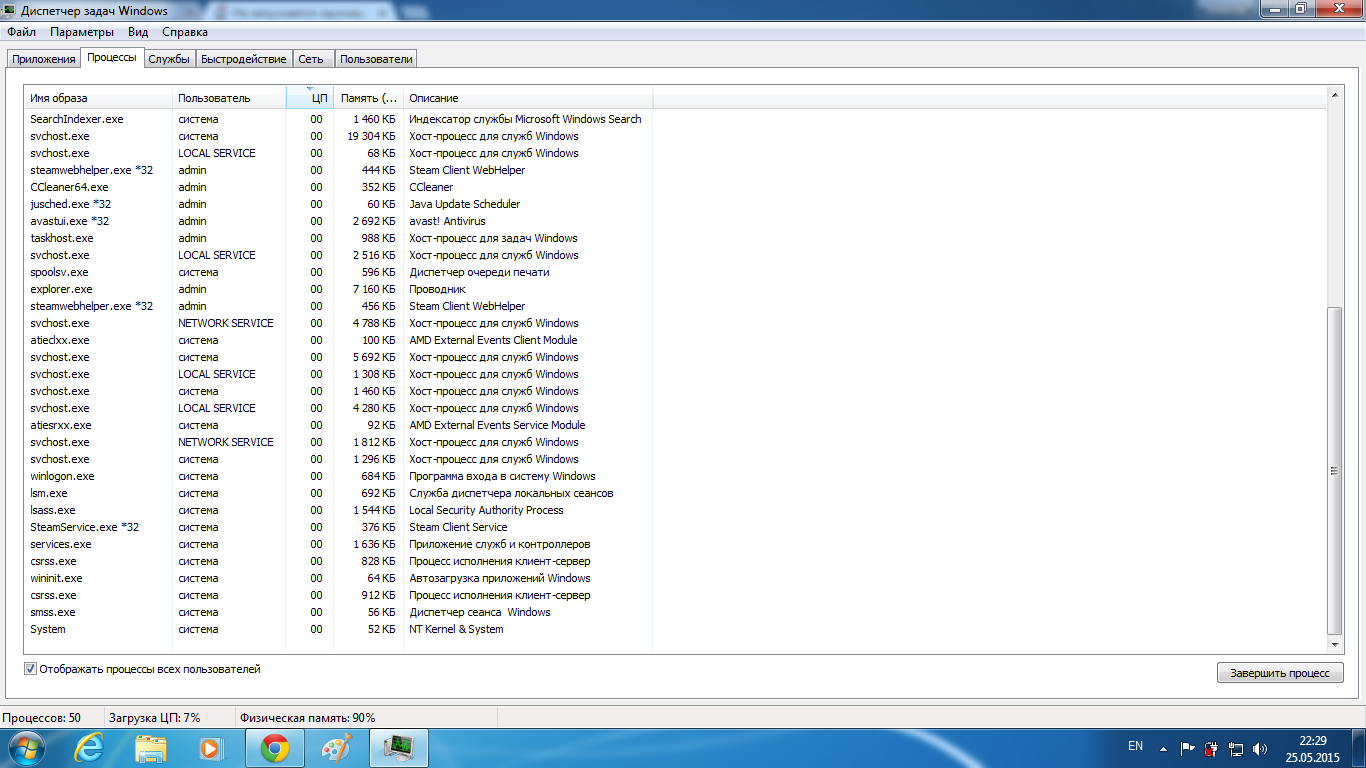
Task: Select the avastui.exe *32 process
Action: 338,221
